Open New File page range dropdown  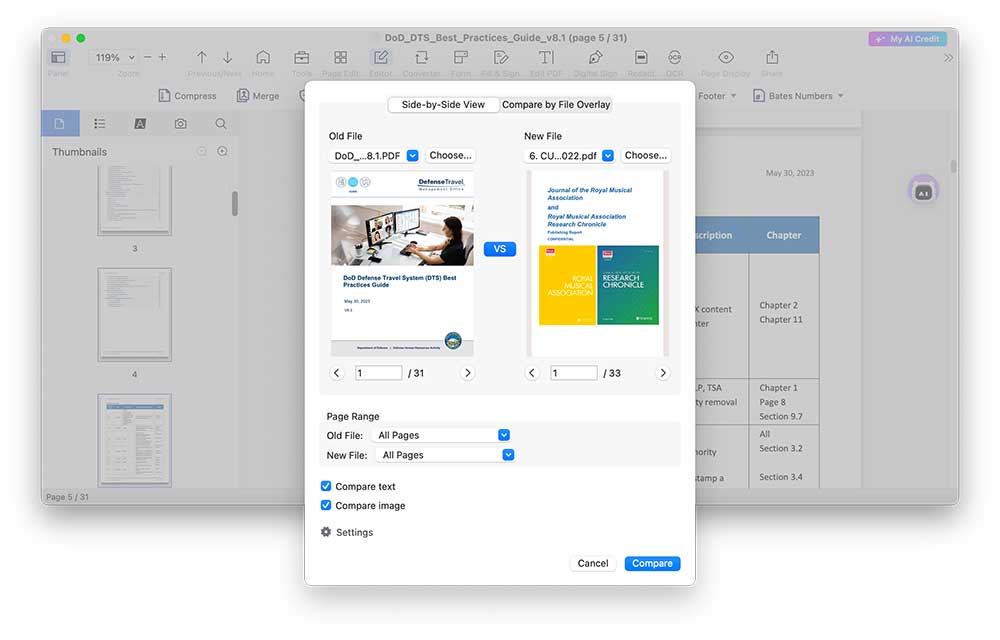point(446,455)
